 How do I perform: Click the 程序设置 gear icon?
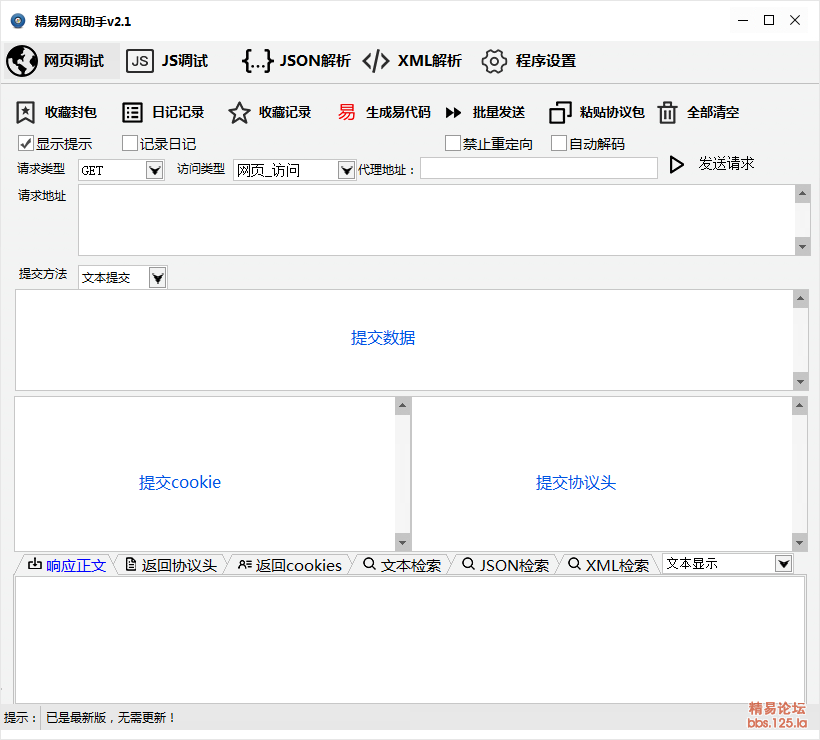click(x=494, y=61)
